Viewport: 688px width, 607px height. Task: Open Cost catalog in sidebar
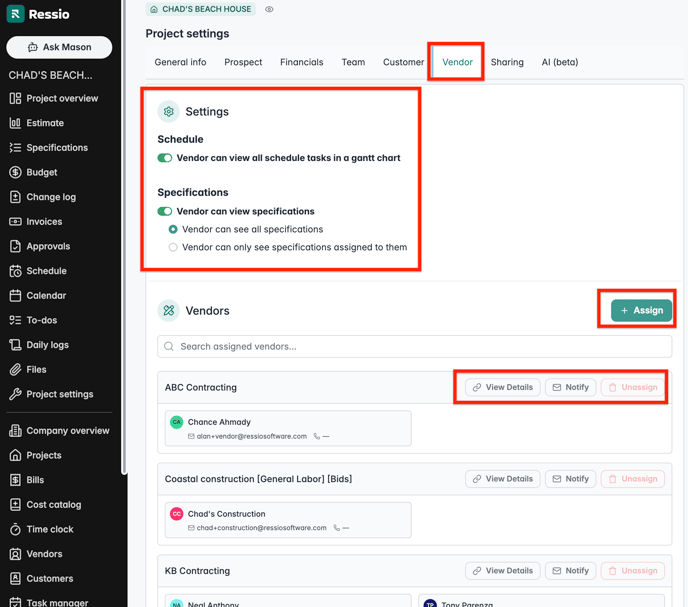[54, 505]
